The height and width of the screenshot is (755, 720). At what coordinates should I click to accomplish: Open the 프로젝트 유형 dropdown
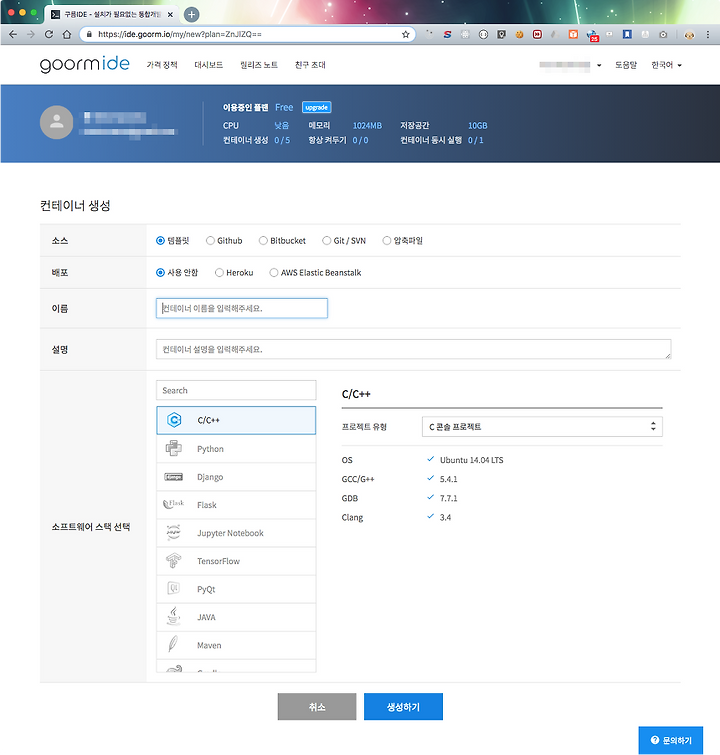click(542, 427)
